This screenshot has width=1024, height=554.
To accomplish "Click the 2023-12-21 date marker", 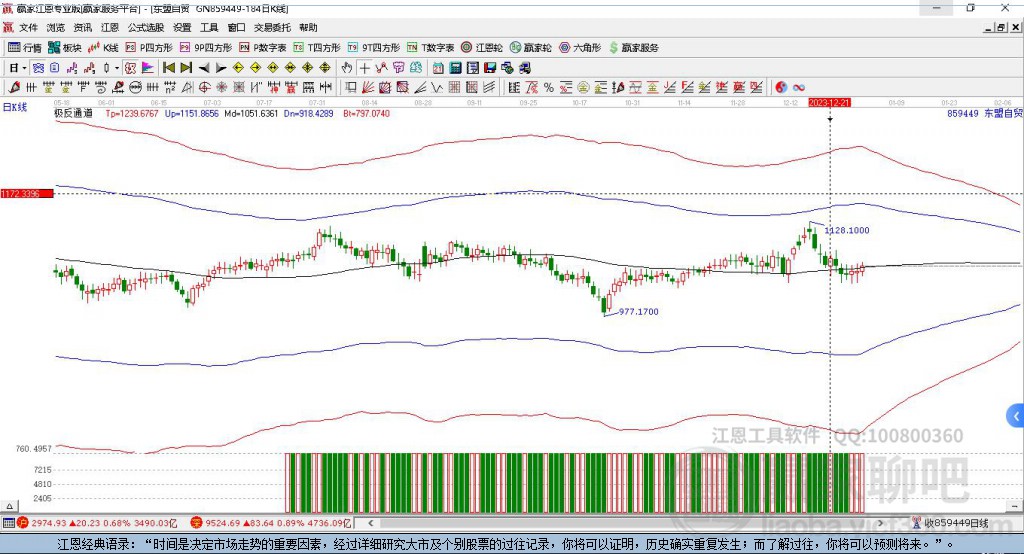I will coord(830,103).
